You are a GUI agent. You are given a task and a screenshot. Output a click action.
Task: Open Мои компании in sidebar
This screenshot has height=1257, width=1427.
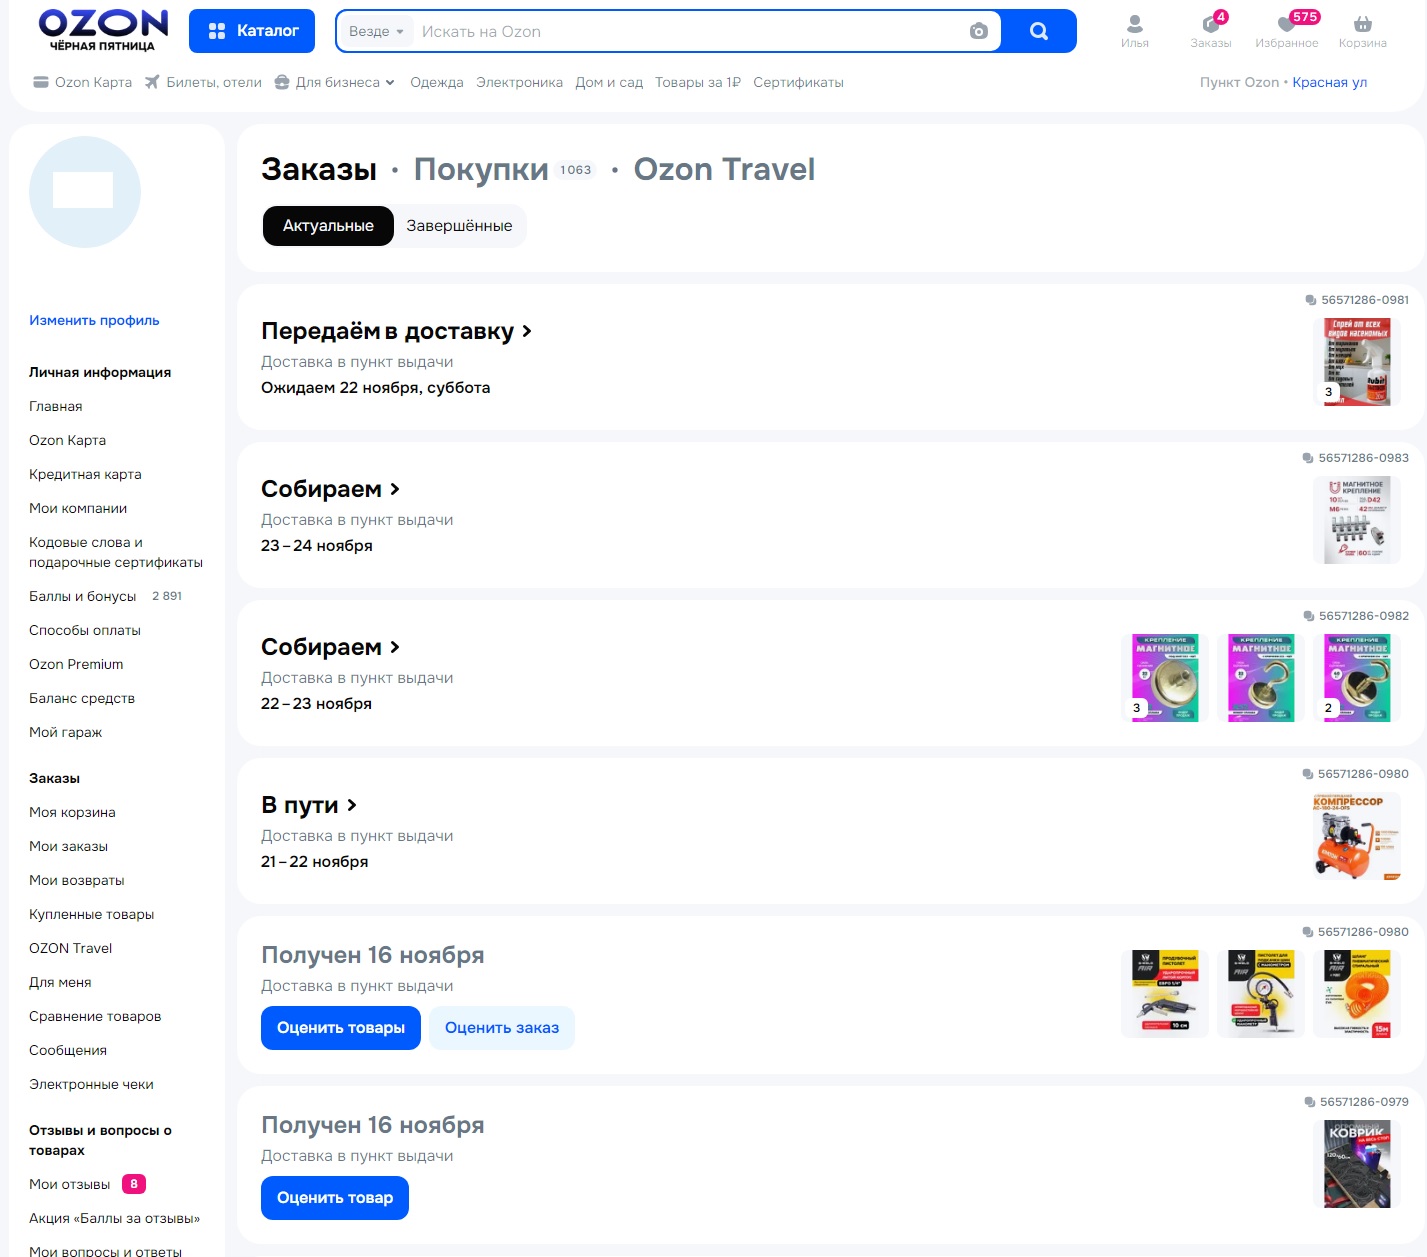(78, 508)
